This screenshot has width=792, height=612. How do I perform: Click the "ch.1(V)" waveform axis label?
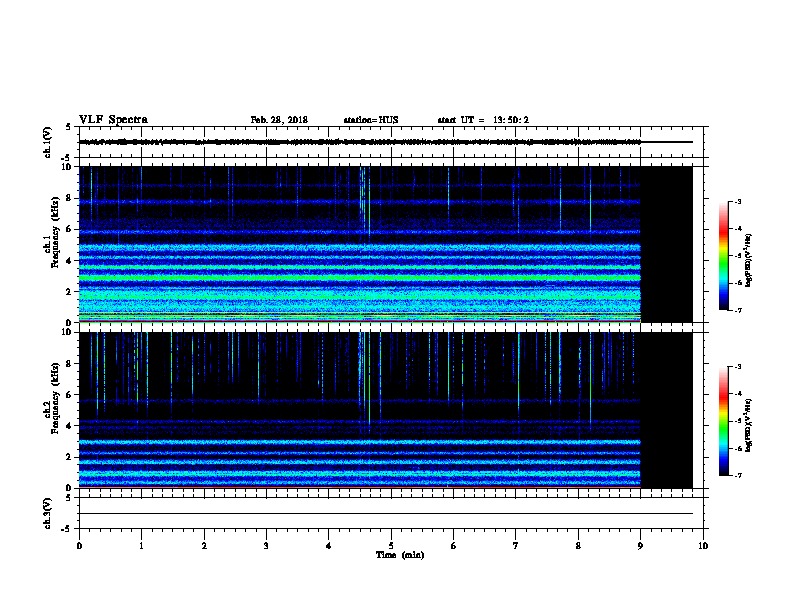pyautogui.click(x=47, y=142)
